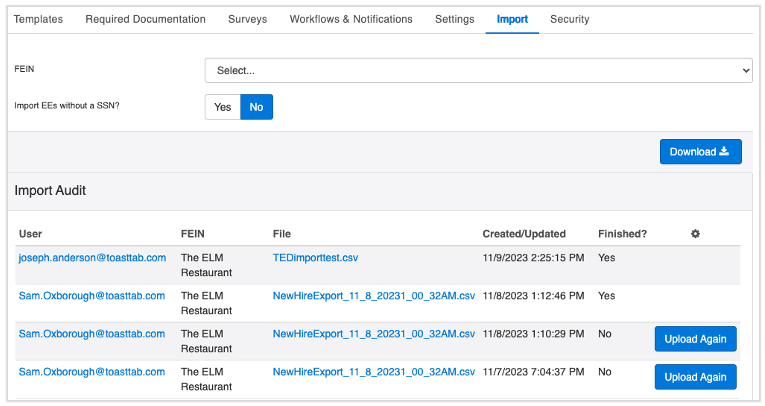Go to the Surveys tab
Viewport: 765px width, 406px height.
[247, 19]
